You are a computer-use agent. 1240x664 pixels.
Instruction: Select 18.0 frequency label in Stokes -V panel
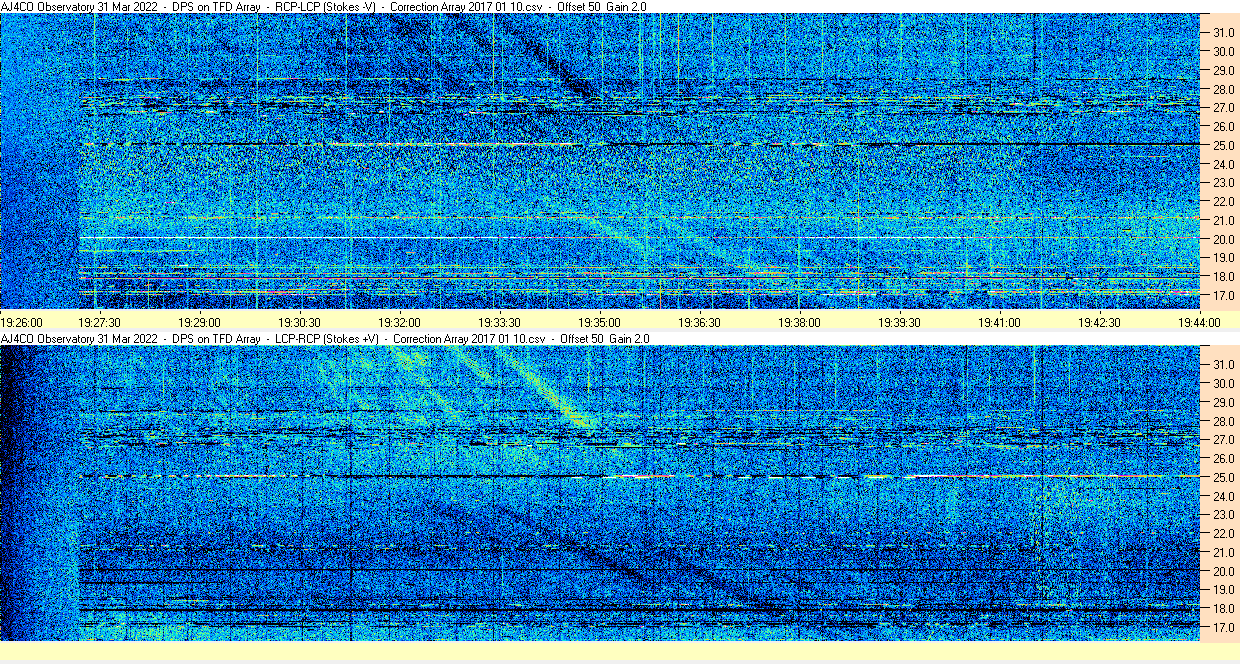[x=1223, y=277]
